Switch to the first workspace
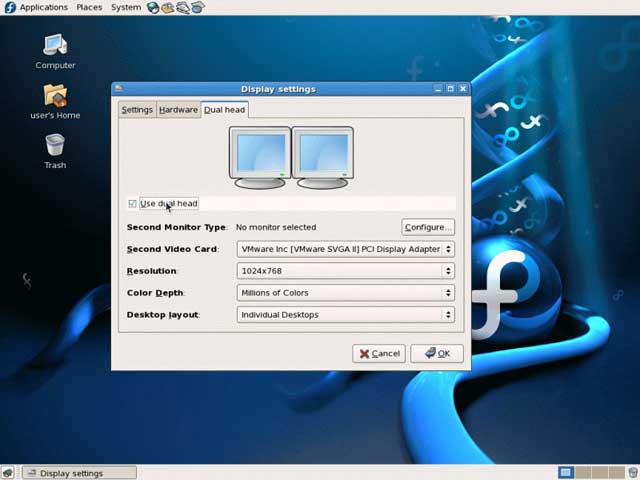 pos(565,473)
